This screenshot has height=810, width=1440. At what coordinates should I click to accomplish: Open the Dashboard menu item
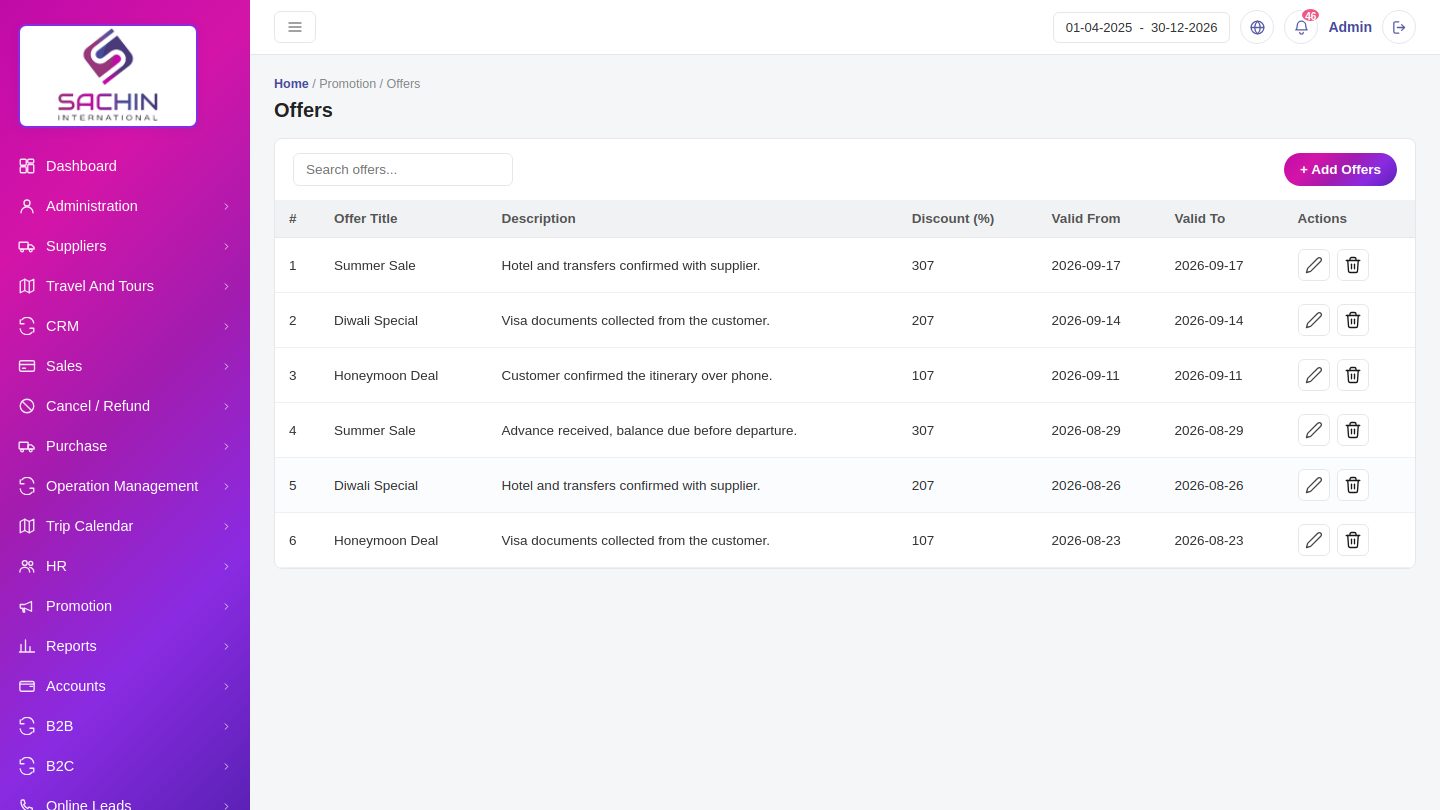coord(125,166)
